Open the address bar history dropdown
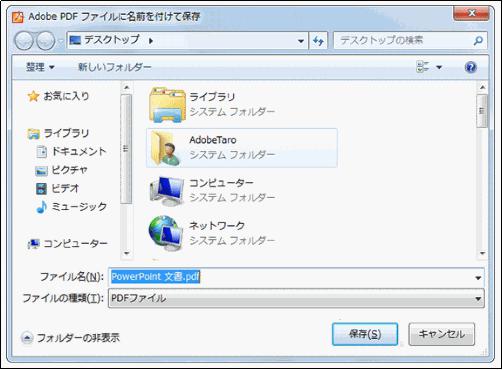Viewport: 503px width, 370px height. coord(301,41)
